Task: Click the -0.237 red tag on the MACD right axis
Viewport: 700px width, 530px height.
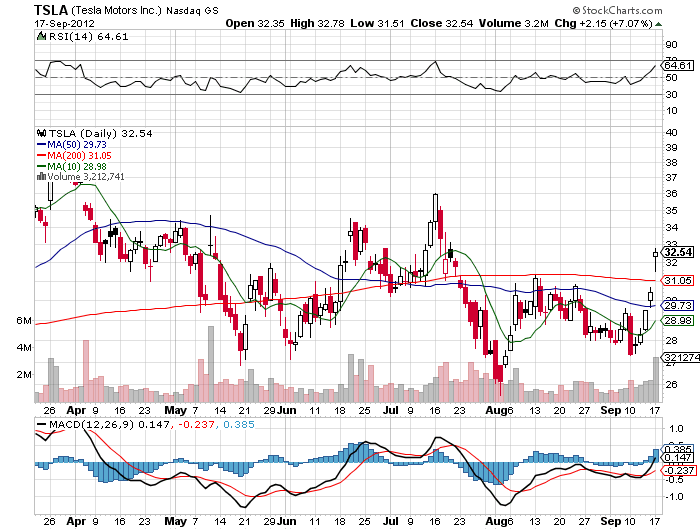Action: point(678,470)
